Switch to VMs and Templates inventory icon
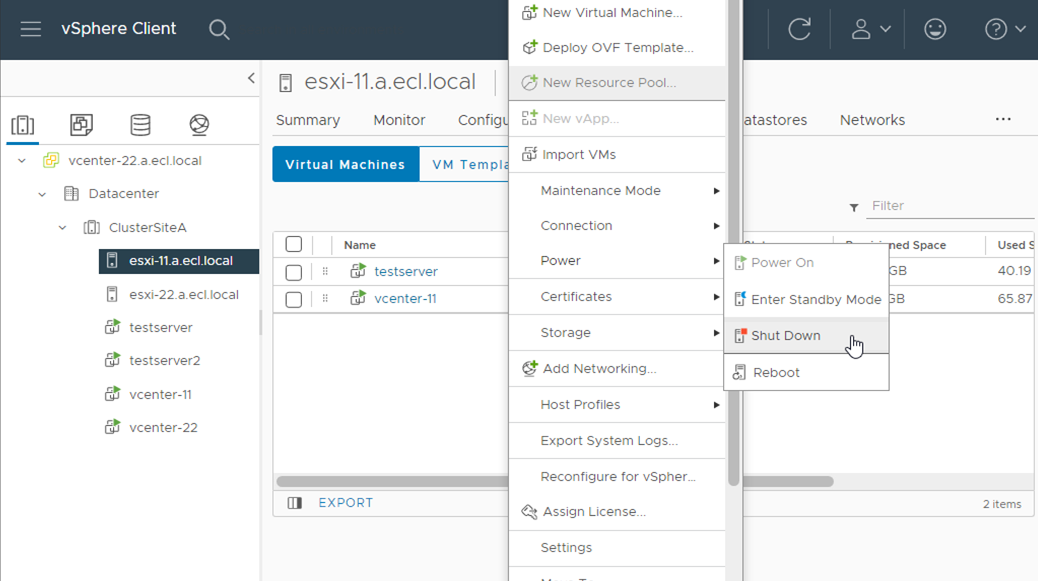Screen dimensions: 1038x581 [x=81, y=125]
